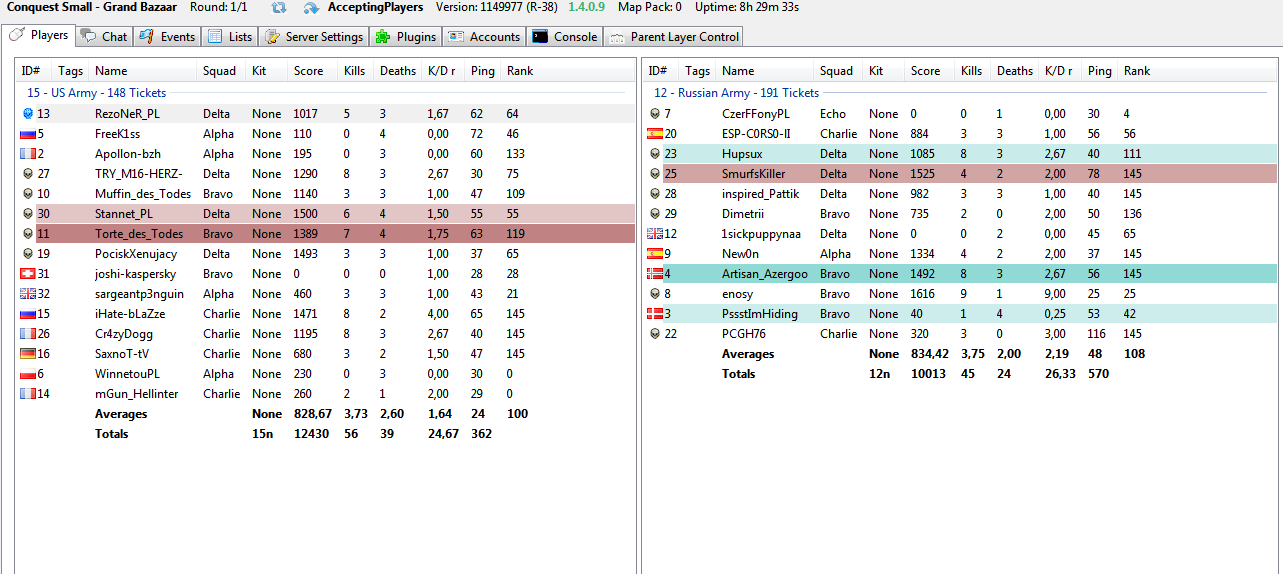Click the globe icon beside RezoNeR_PL's ID
Screen dimensions: 1283x574
point(27,114)
